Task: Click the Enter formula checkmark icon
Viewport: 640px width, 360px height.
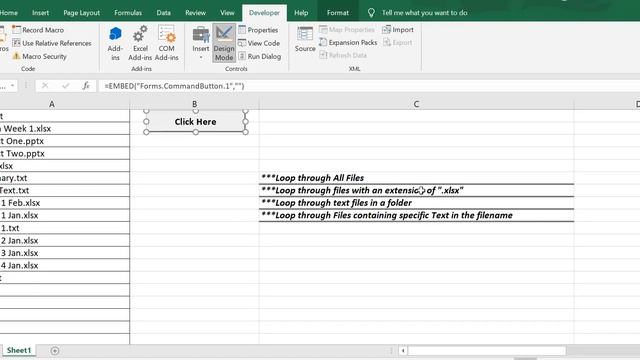Action: (66, 86)
